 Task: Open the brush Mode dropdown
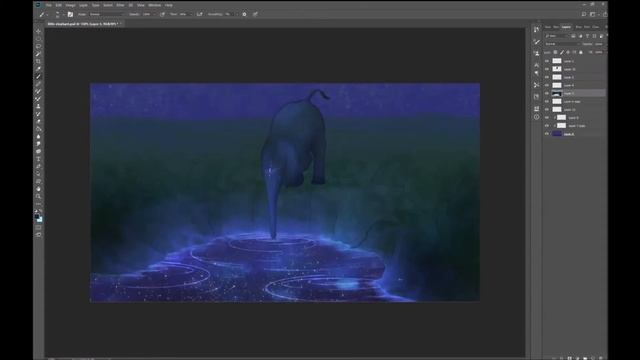107,14
